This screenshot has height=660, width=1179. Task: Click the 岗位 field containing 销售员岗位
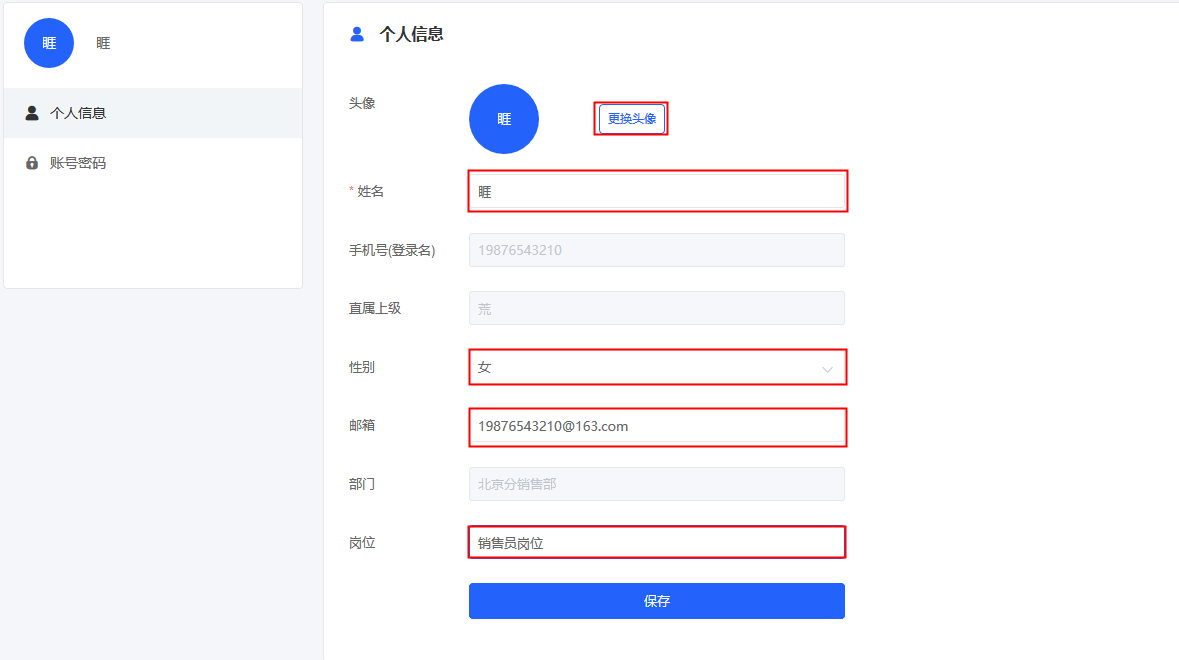(x=657, y=543)
